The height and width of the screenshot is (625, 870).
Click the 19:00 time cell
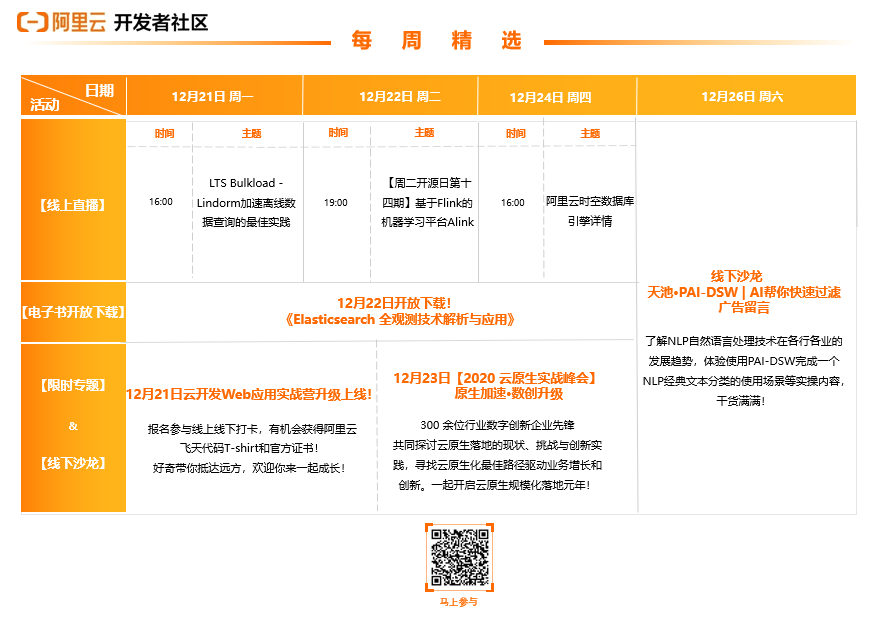pos(336,203)
